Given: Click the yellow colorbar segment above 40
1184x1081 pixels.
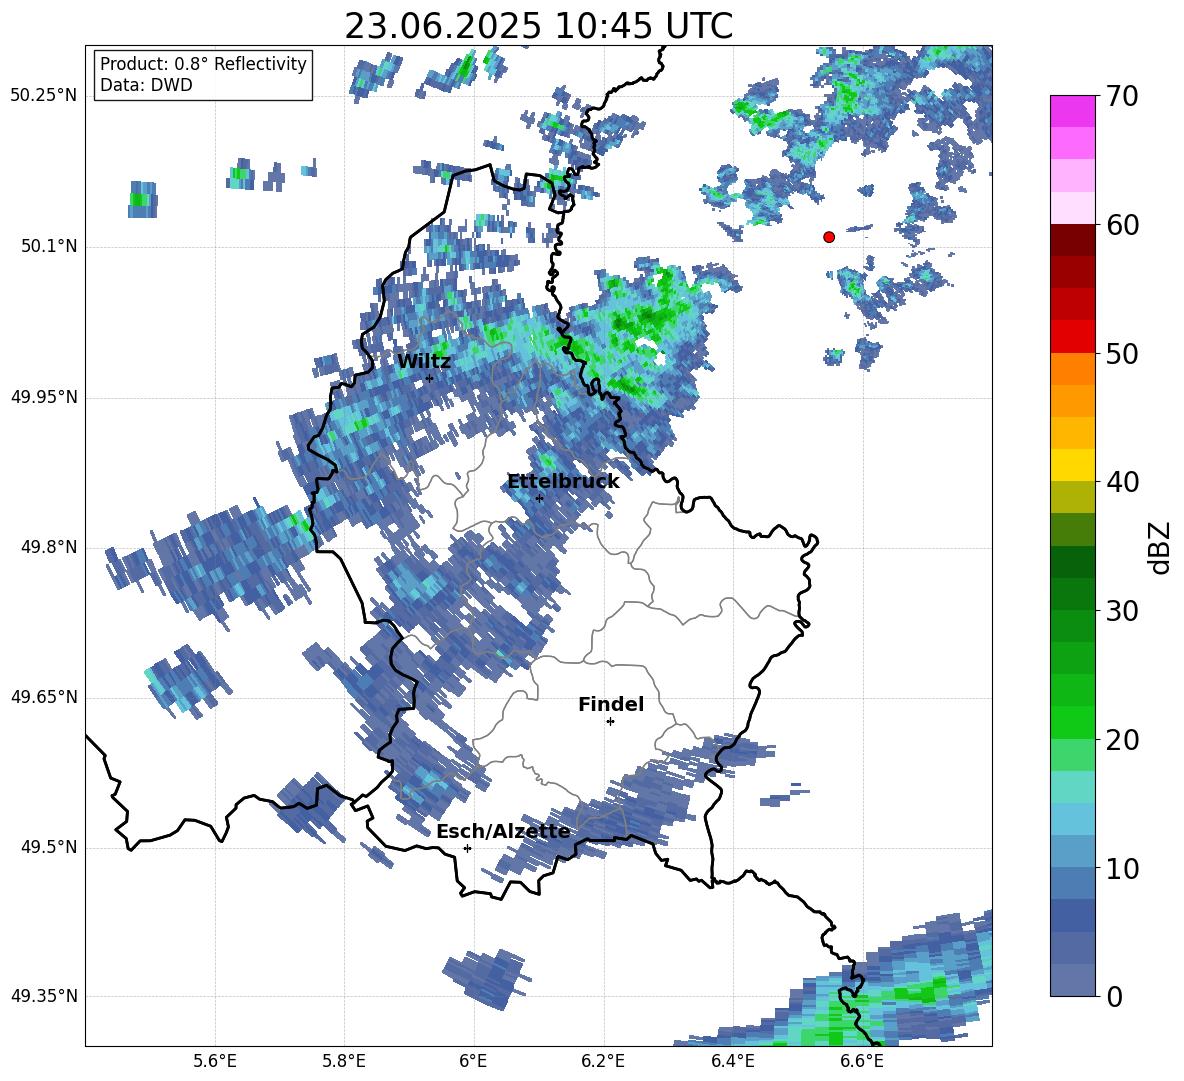Looking at the screenshot, I should pyautogui.click(x=1072, y=465).
